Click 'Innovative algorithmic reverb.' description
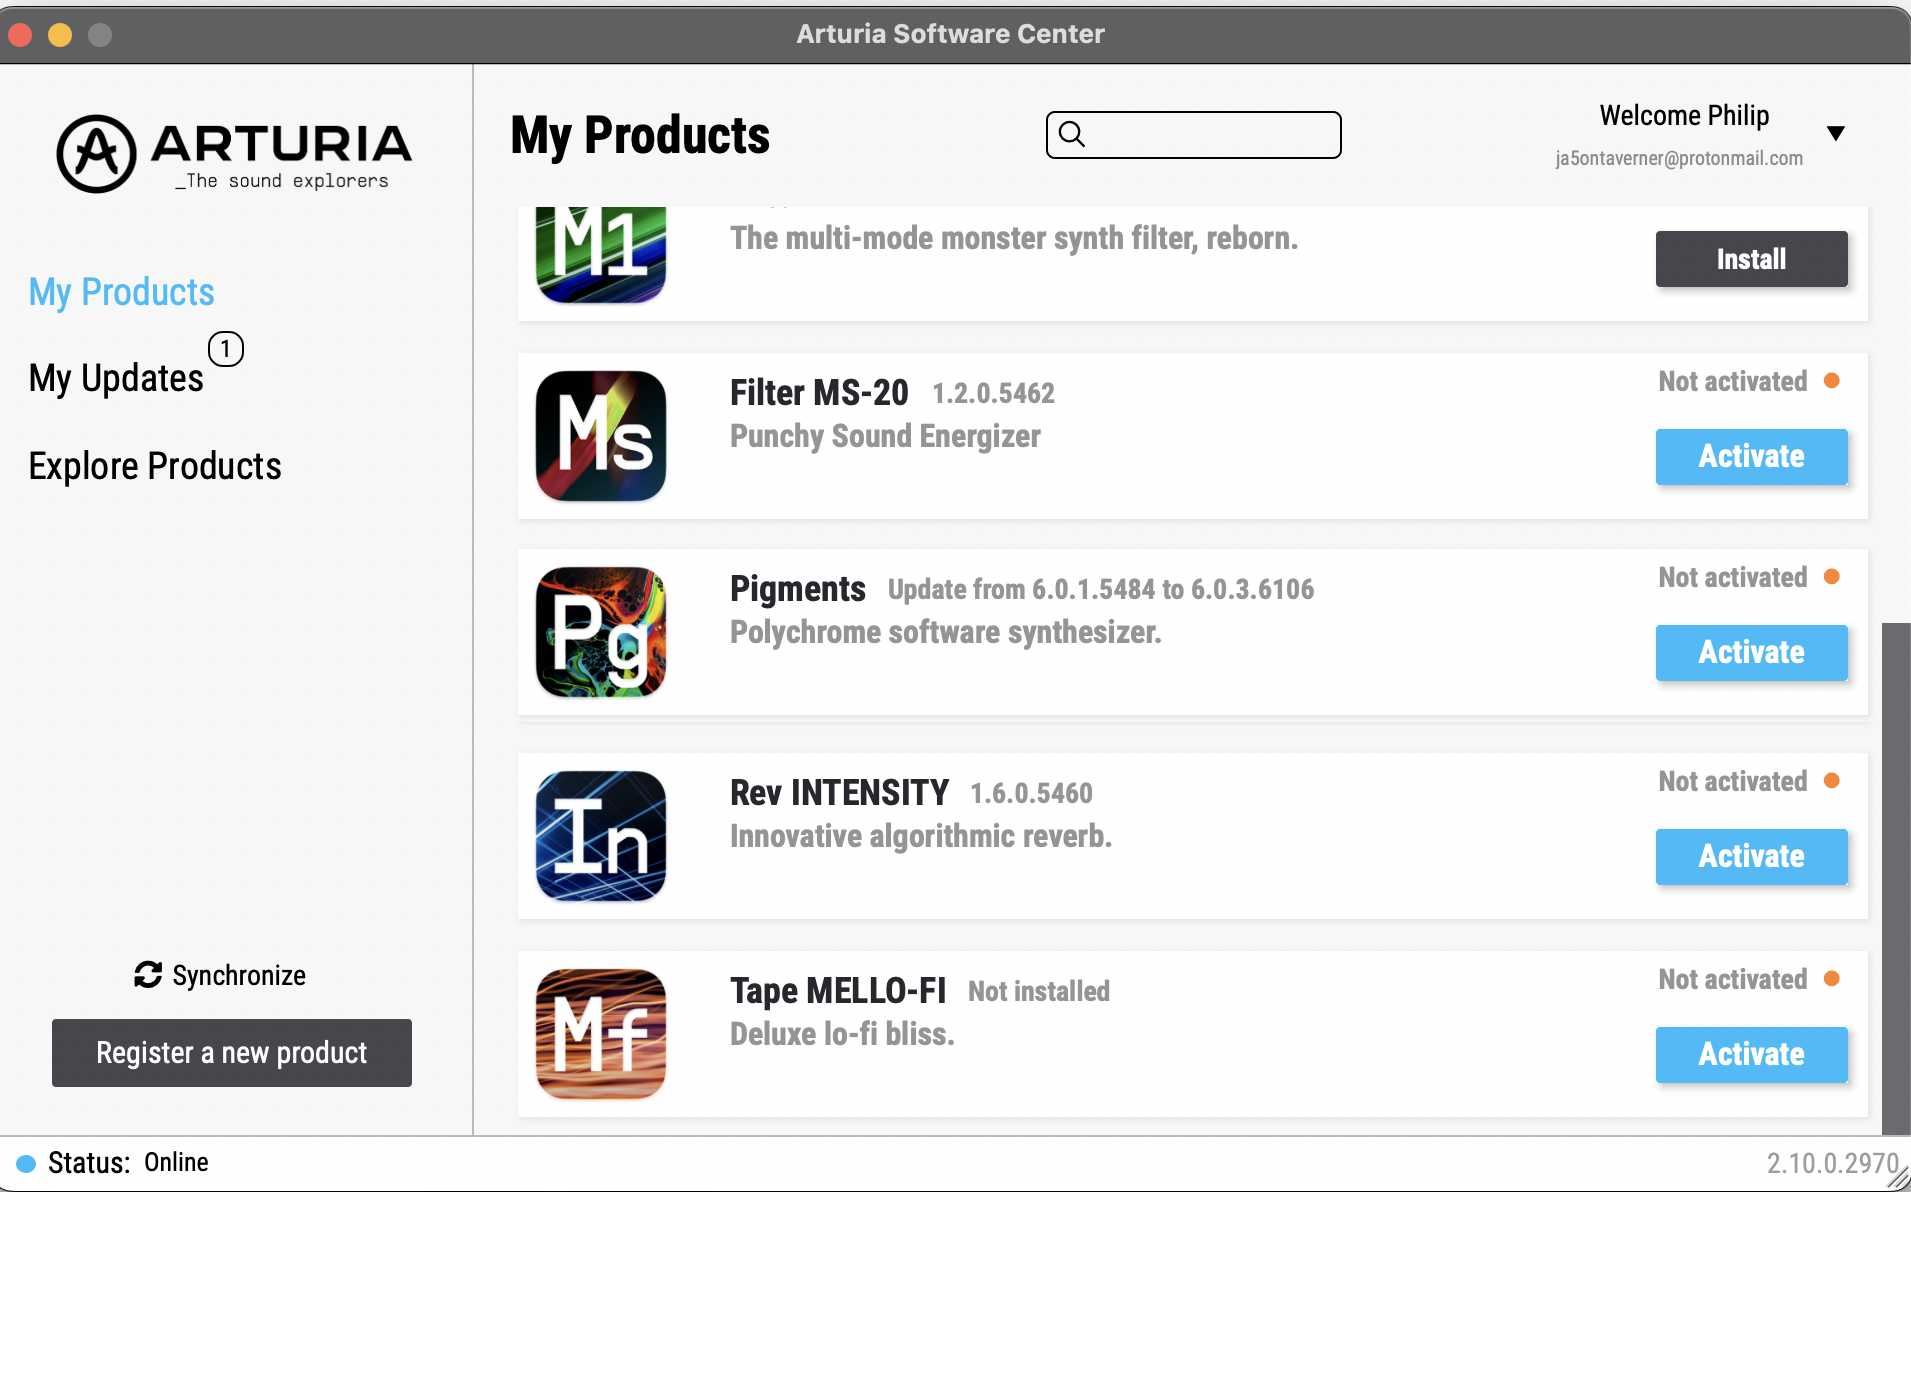This screenshot has height=1387, width=1911. tap(921, 837)
